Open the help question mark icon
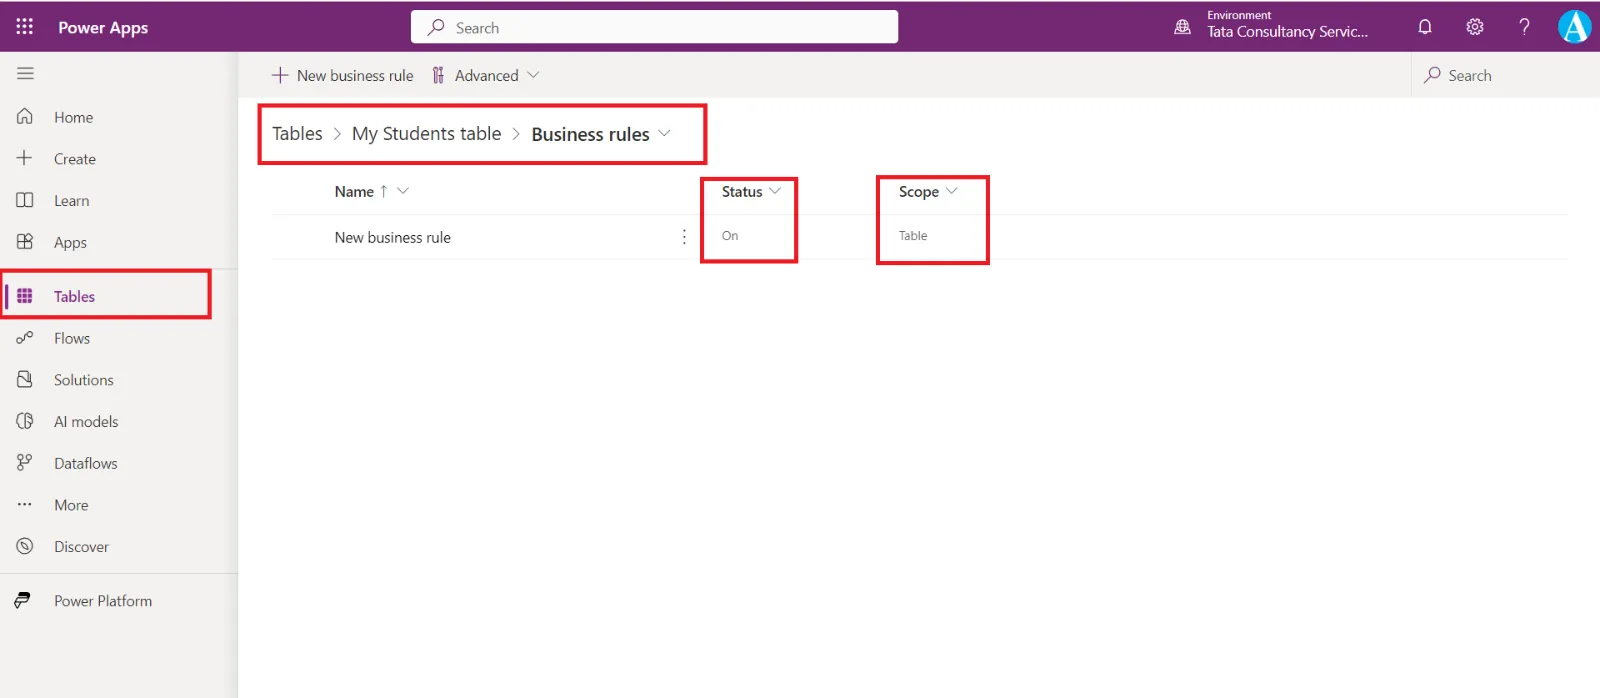 [1524, 27]
